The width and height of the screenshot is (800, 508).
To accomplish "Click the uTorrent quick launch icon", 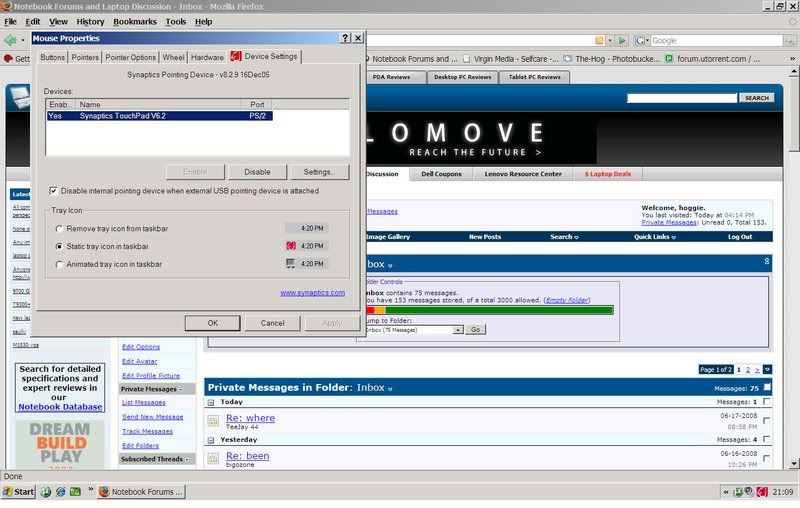I will point(46,492).
